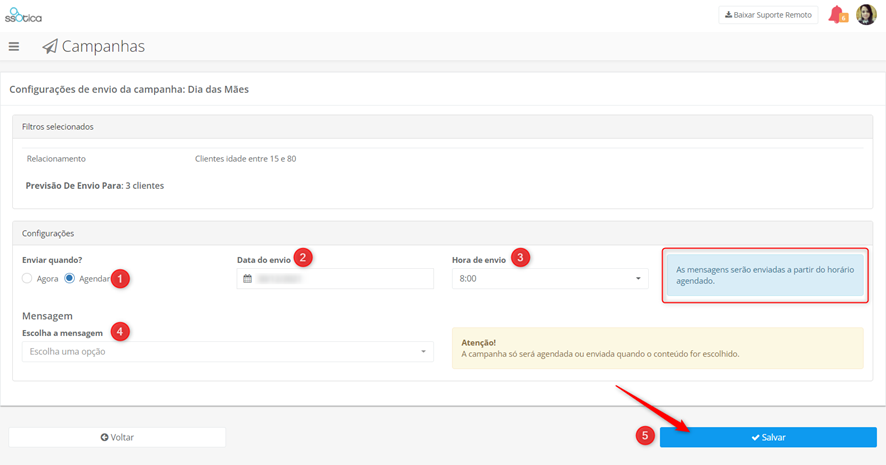Open the user profile avatar

click(x=866, y=15)
